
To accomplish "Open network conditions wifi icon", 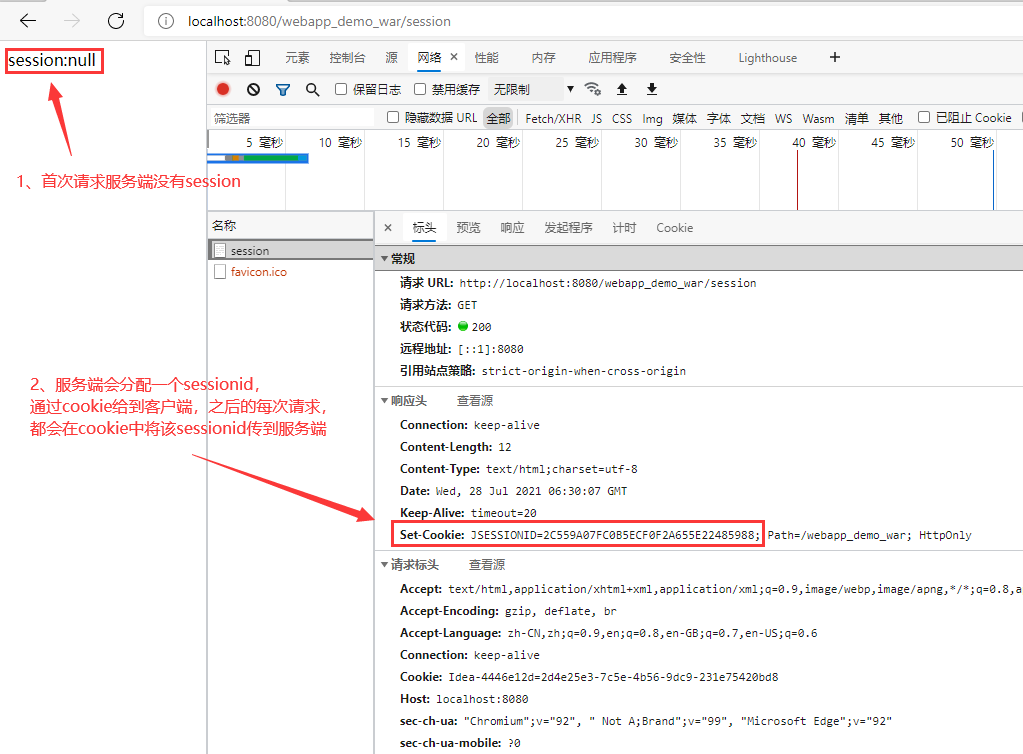I will click(593, 89).
